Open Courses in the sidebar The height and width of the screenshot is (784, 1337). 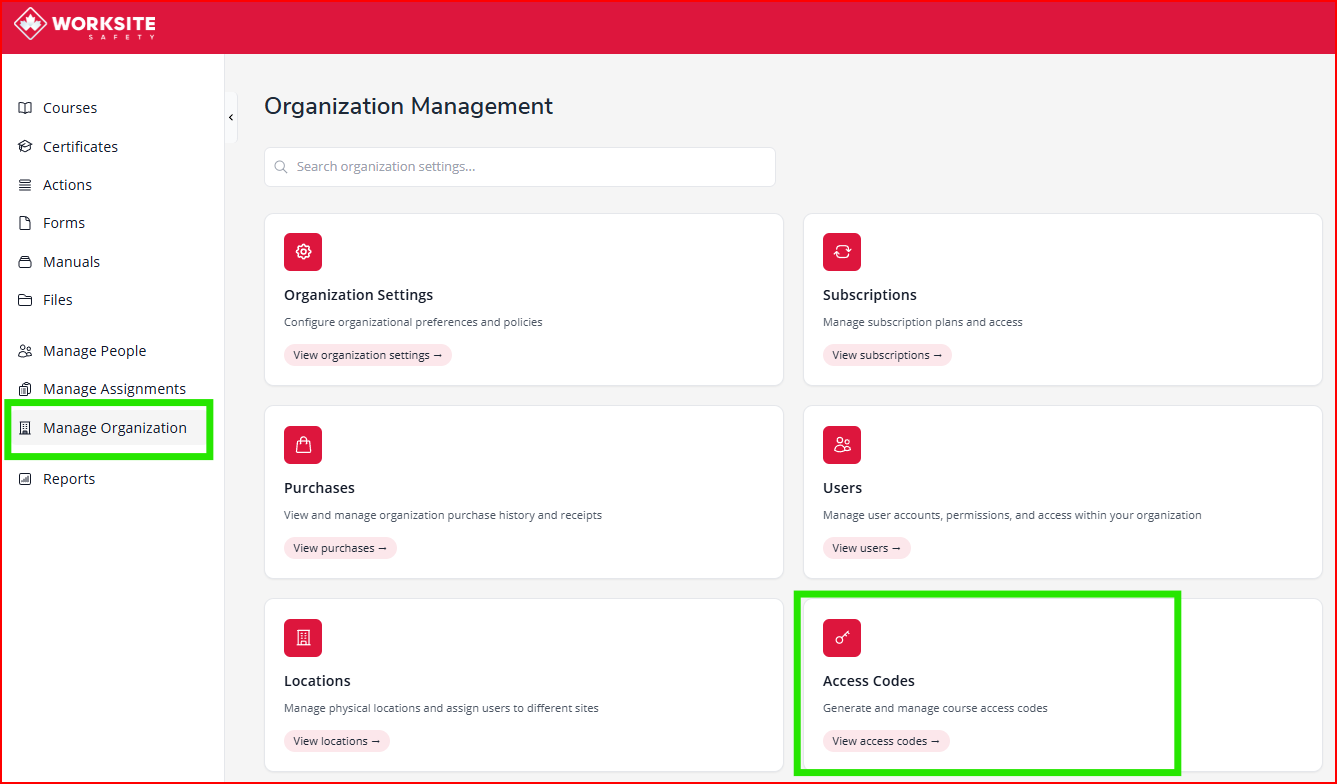[70, 108]
